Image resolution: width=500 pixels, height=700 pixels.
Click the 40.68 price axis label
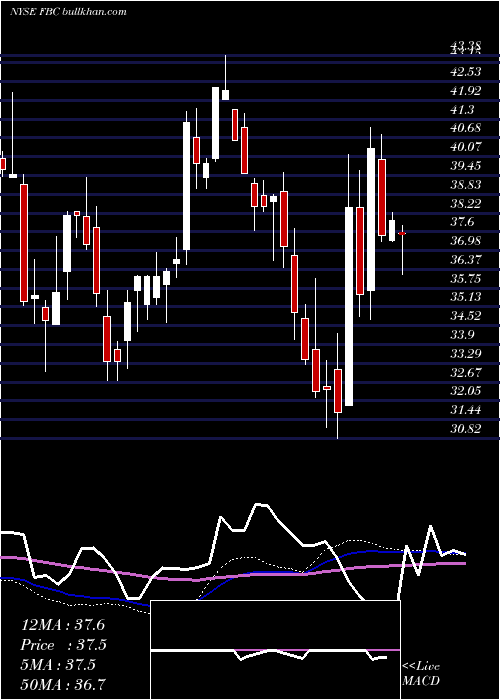point(466,128)
